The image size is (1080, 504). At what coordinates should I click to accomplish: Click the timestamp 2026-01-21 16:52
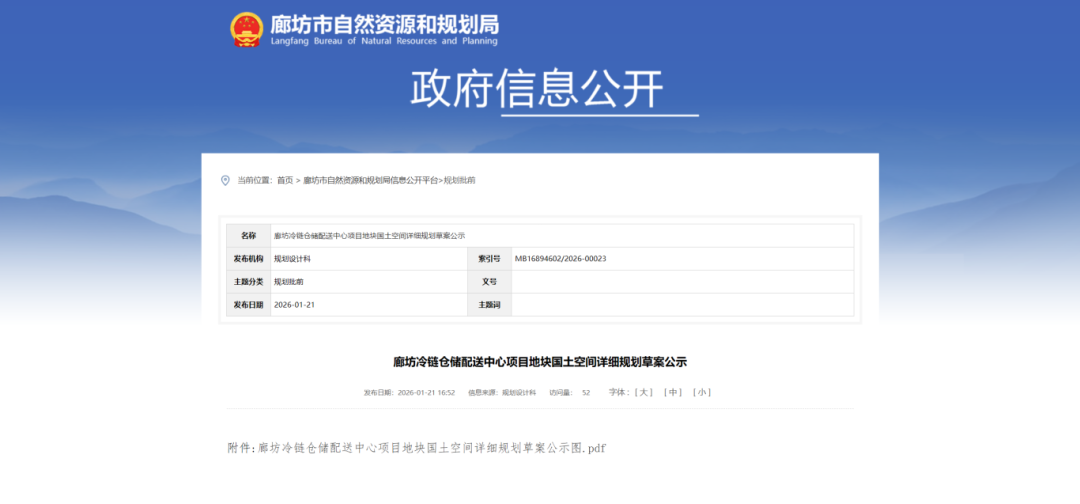tap(426, 393)
